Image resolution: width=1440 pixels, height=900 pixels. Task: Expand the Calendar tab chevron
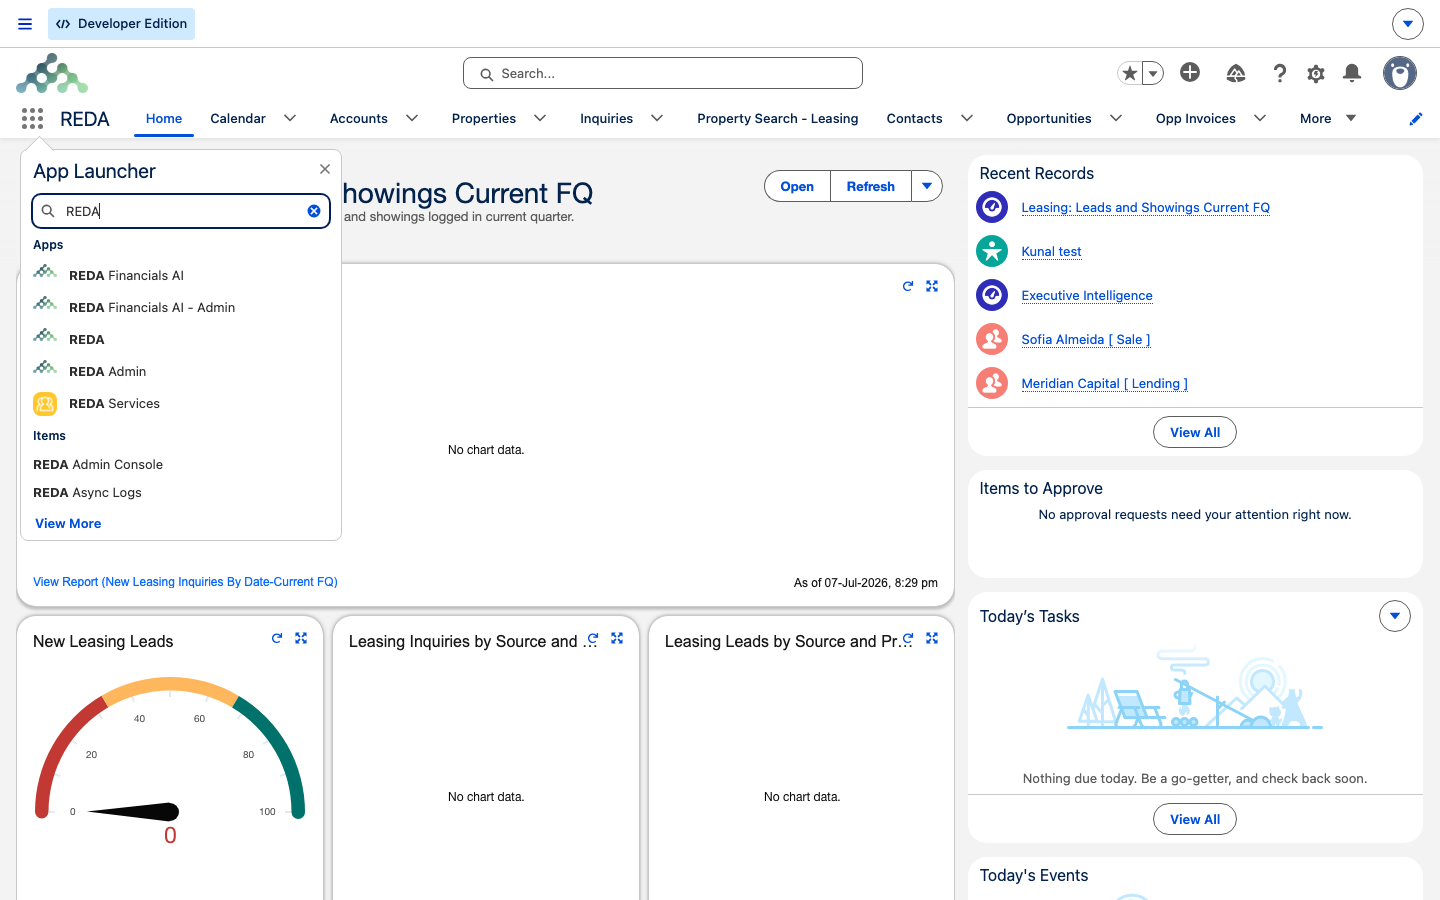coord(290,118)
